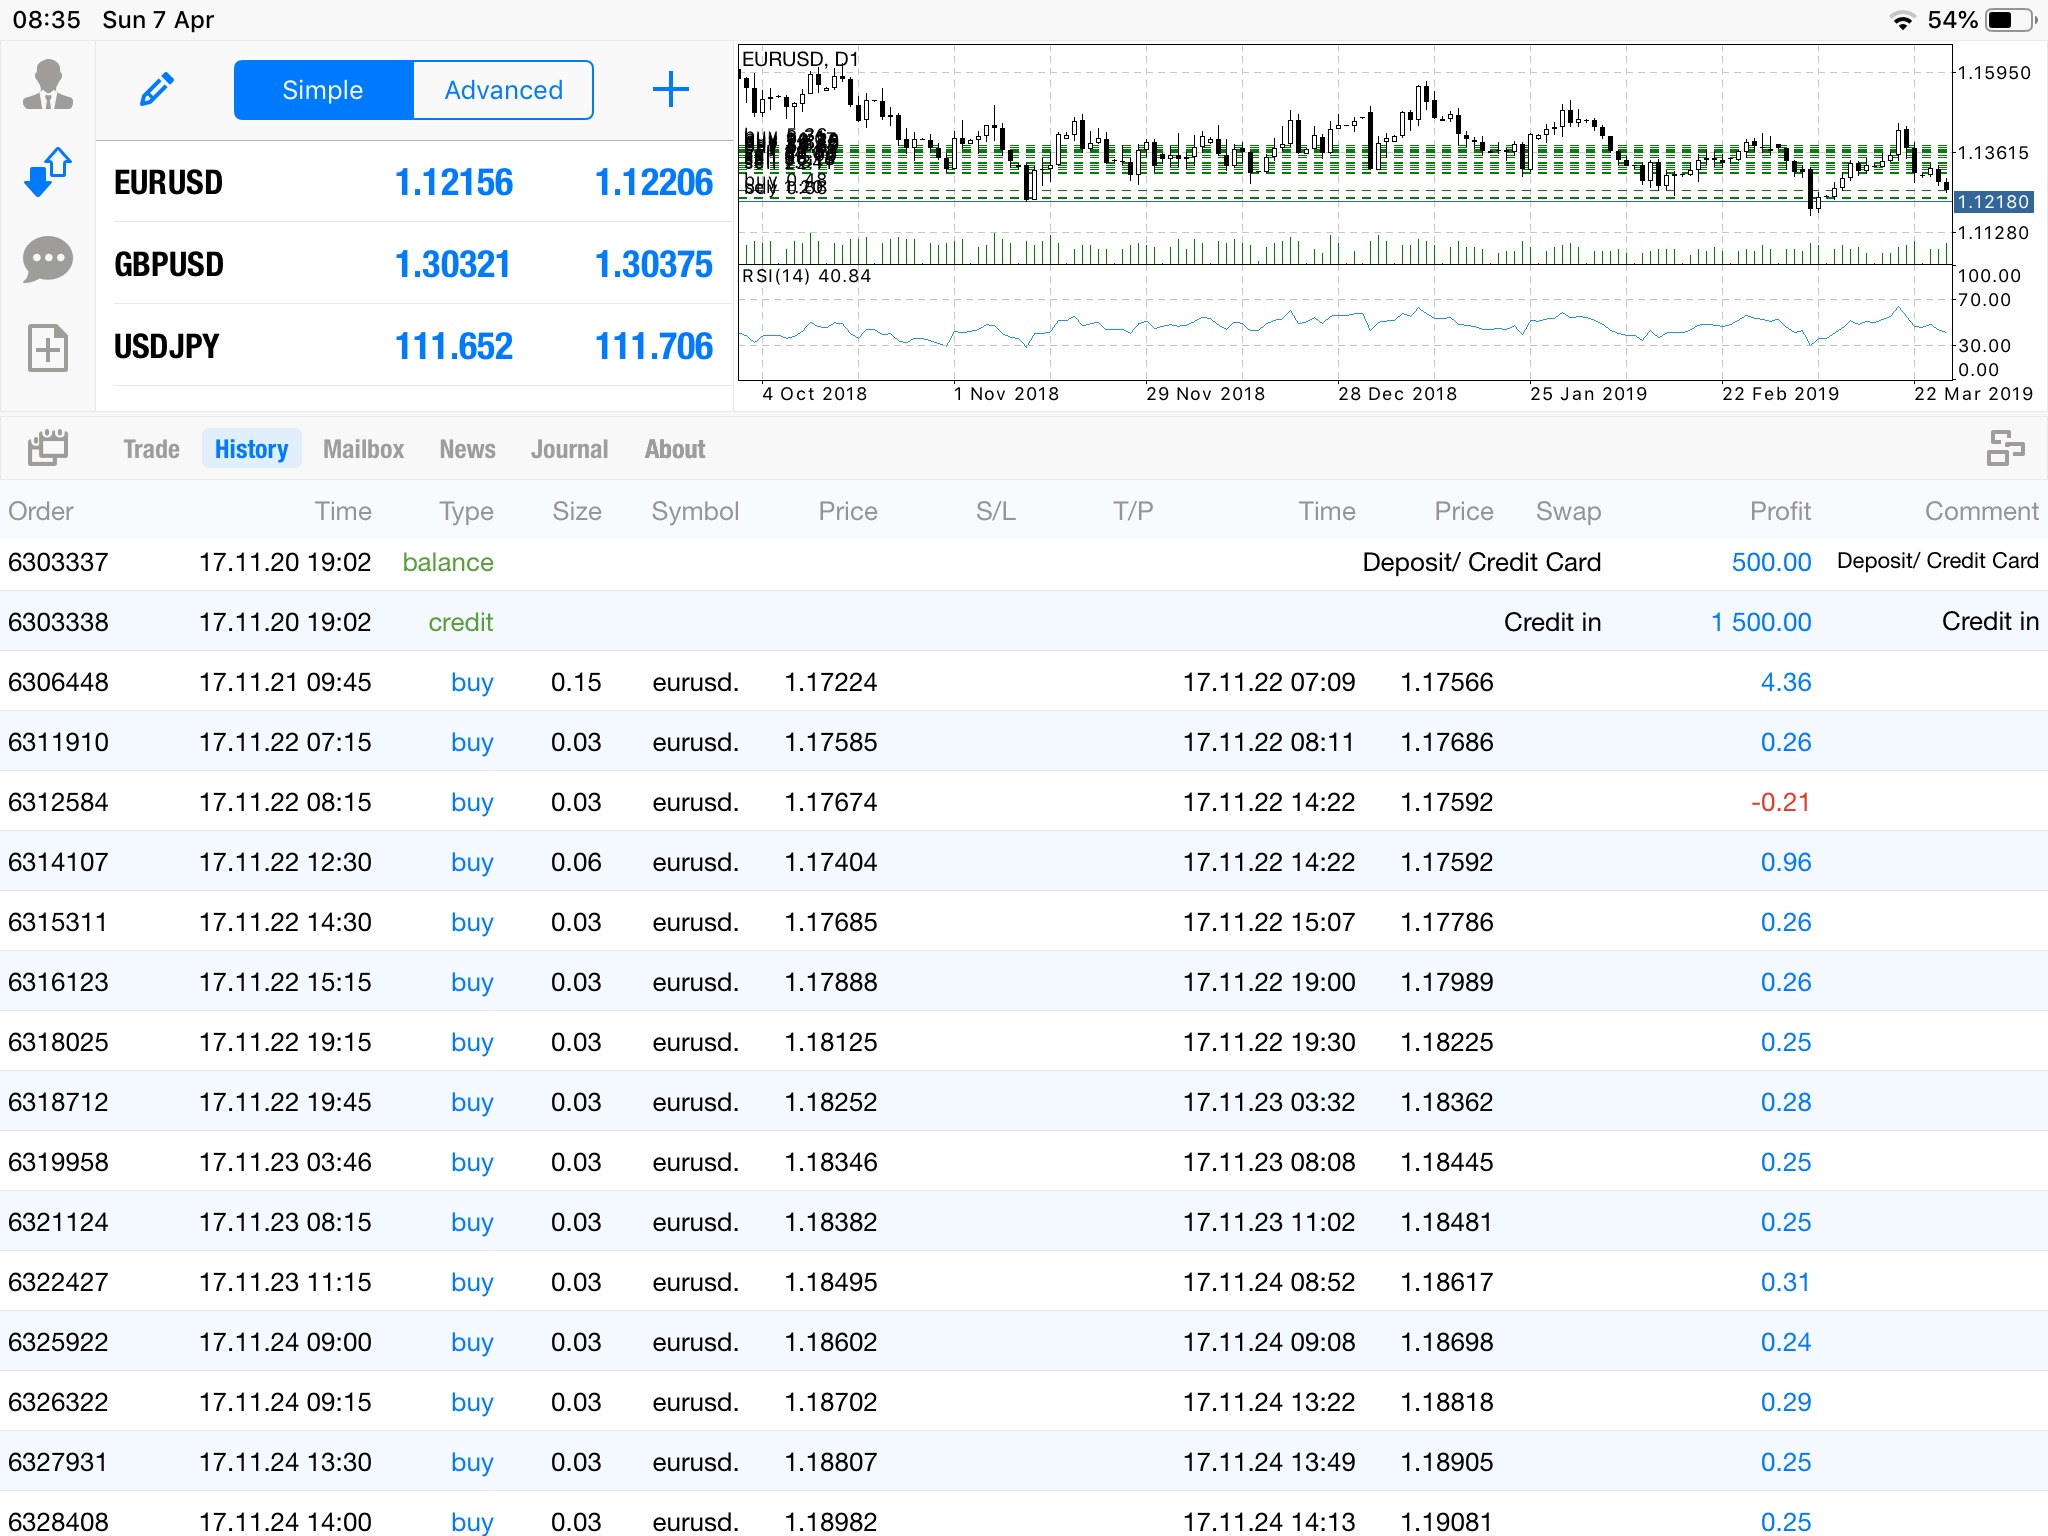Open the chat messages bubble icon
2048x1536 pixels.
[x=47, y=260]
